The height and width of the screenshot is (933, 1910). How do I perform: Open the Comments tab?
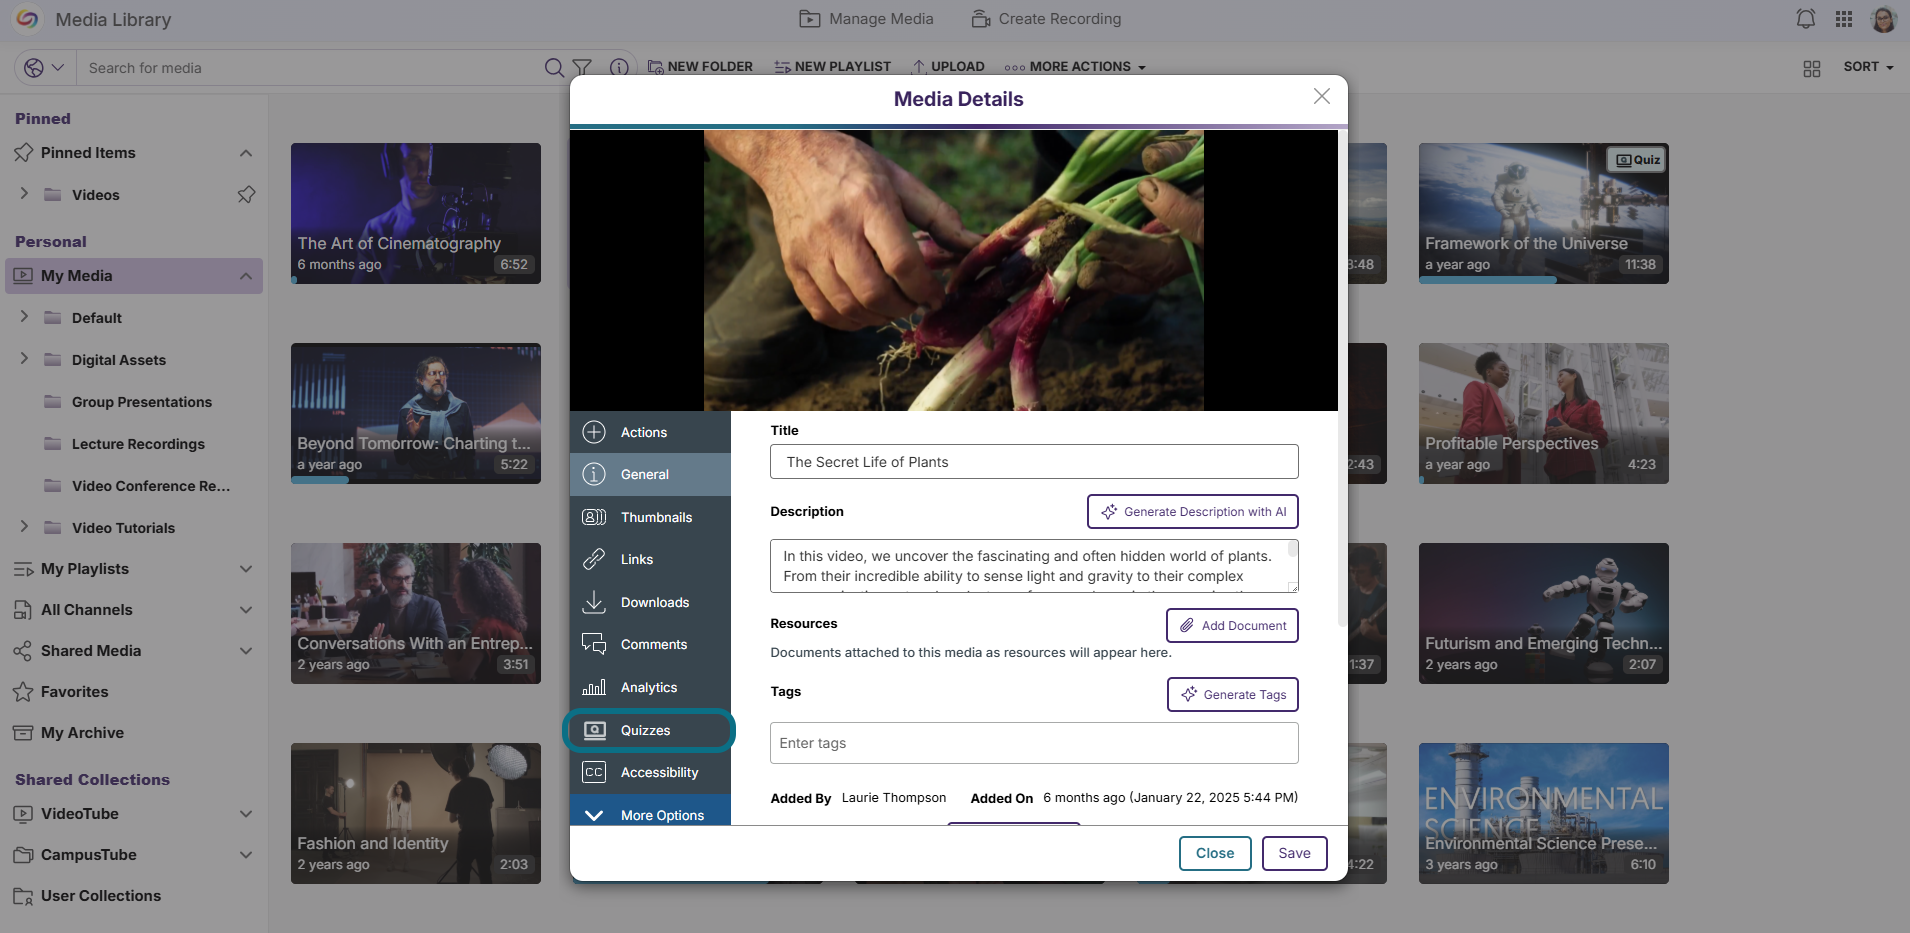(x=650, y=644)
